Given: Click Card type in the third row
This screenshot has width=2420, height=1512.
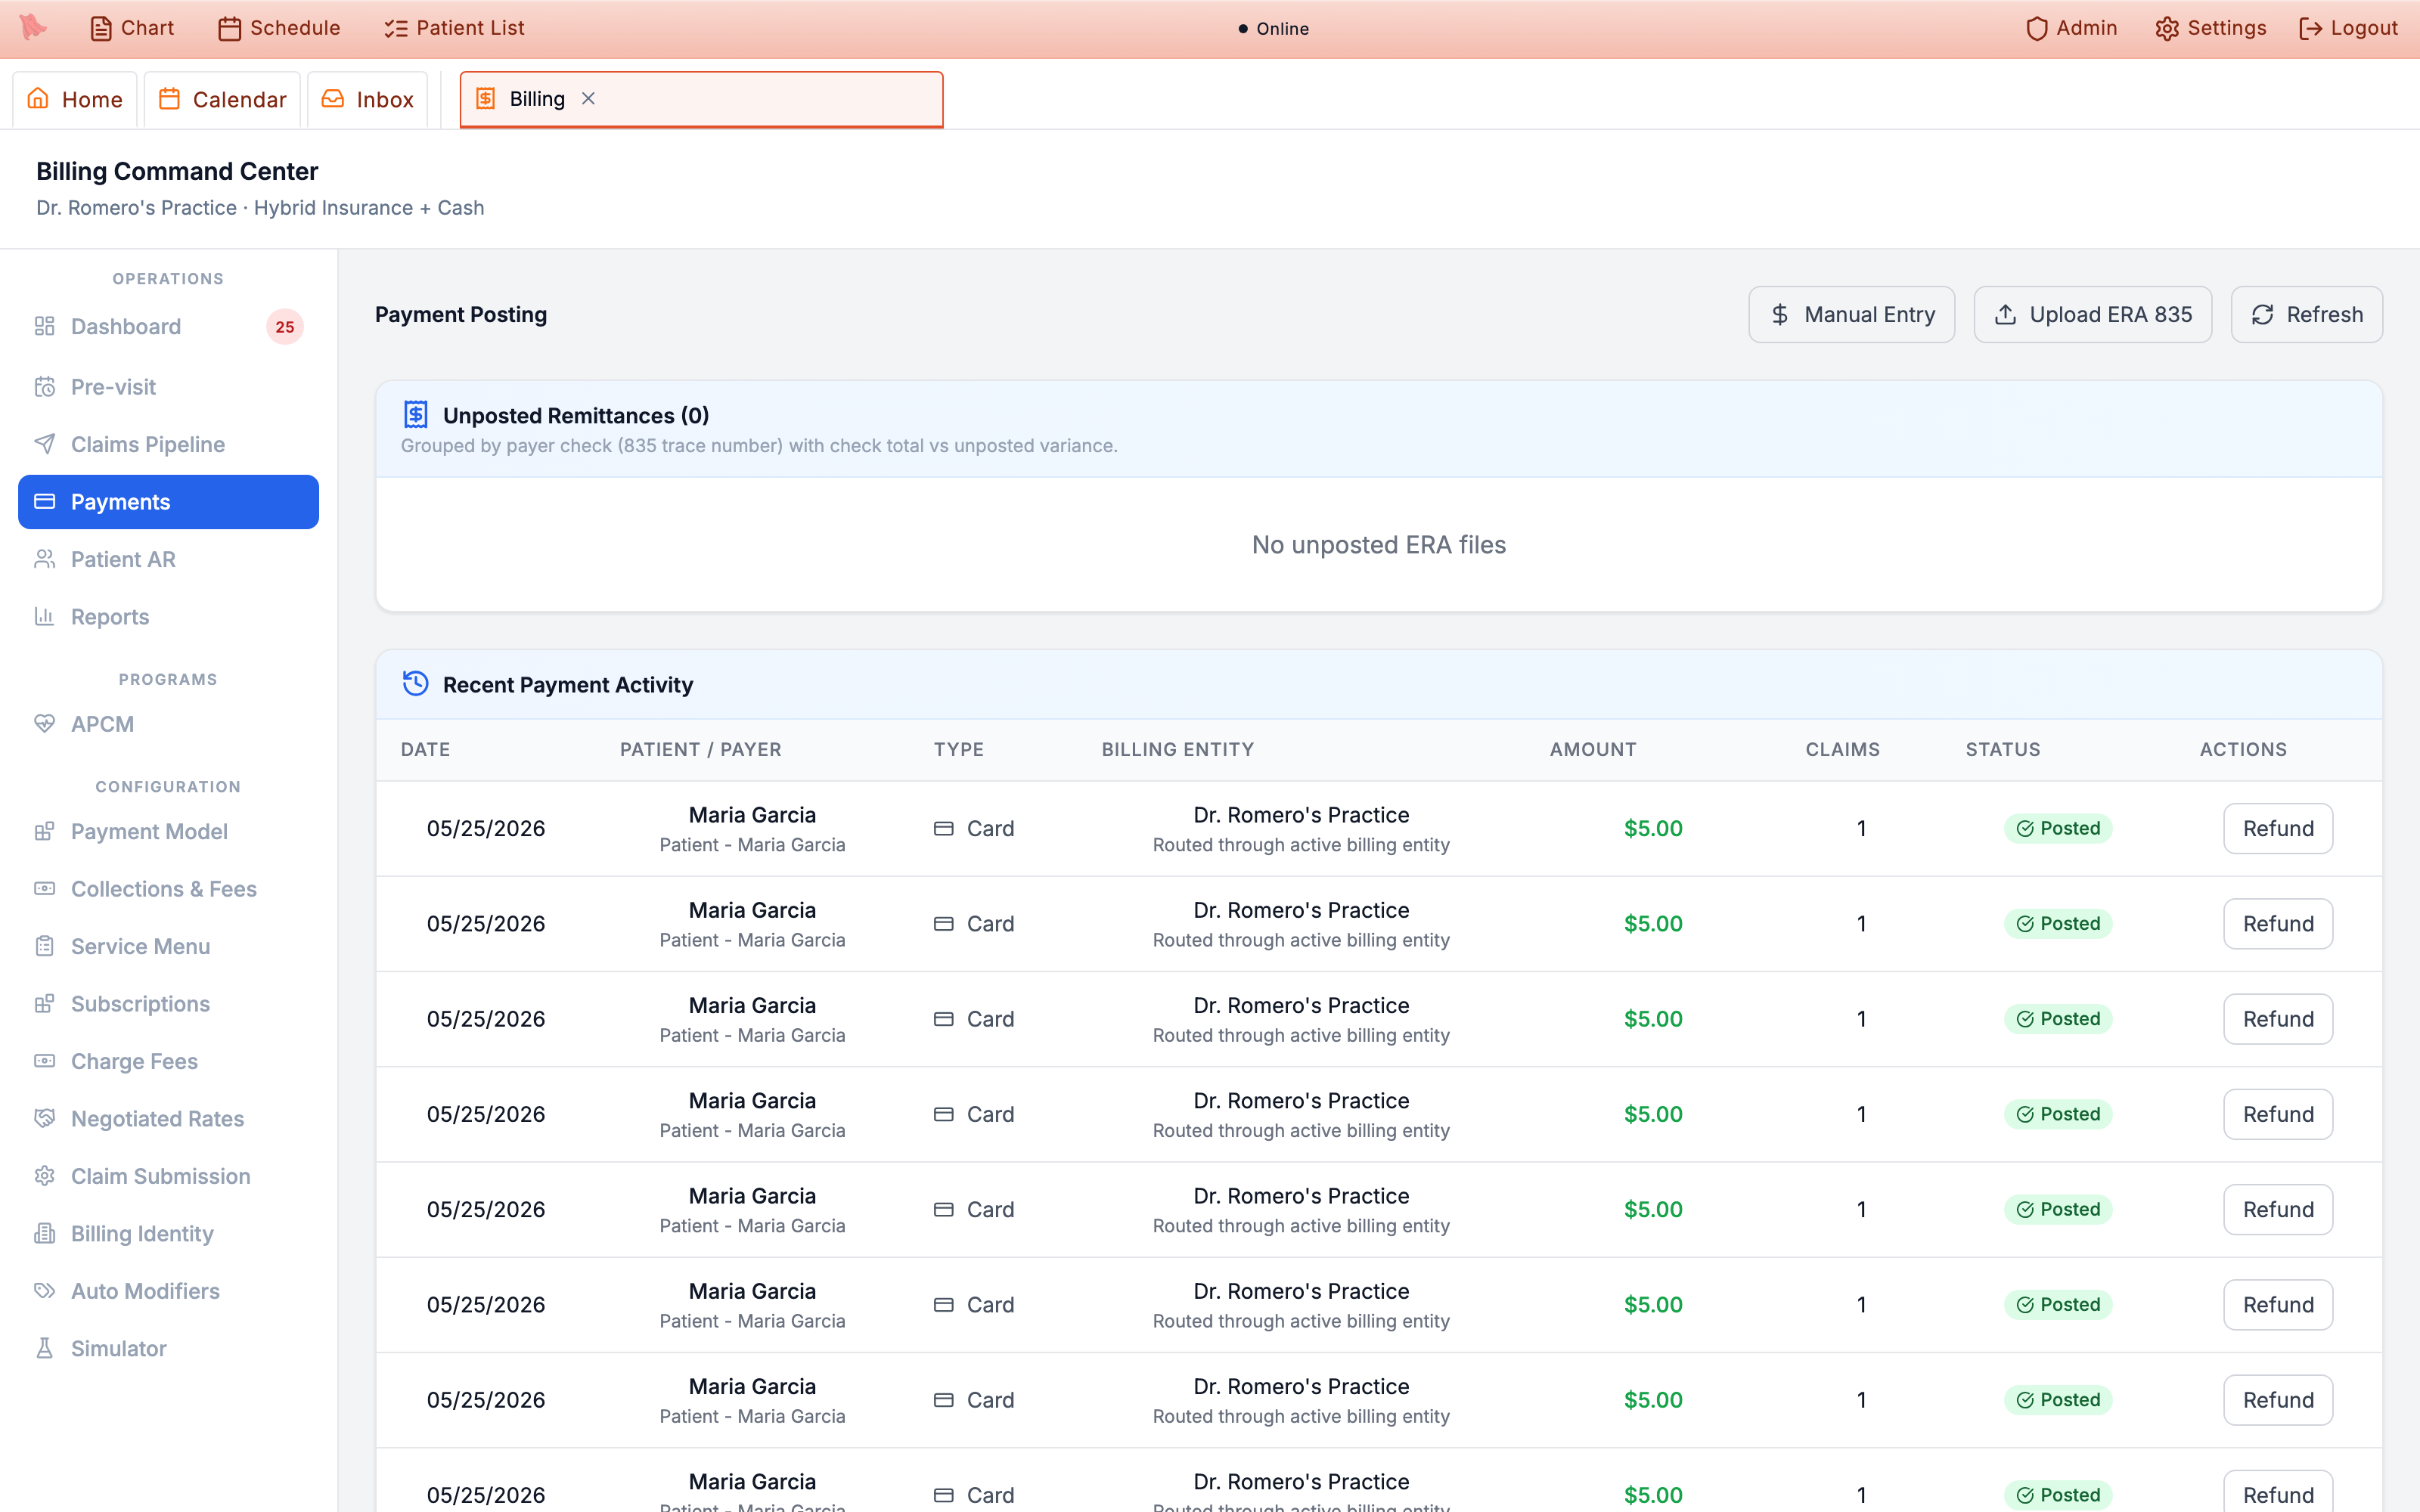Looking at the screenshot, I should pyautogui.click(x=974, y=1019).
